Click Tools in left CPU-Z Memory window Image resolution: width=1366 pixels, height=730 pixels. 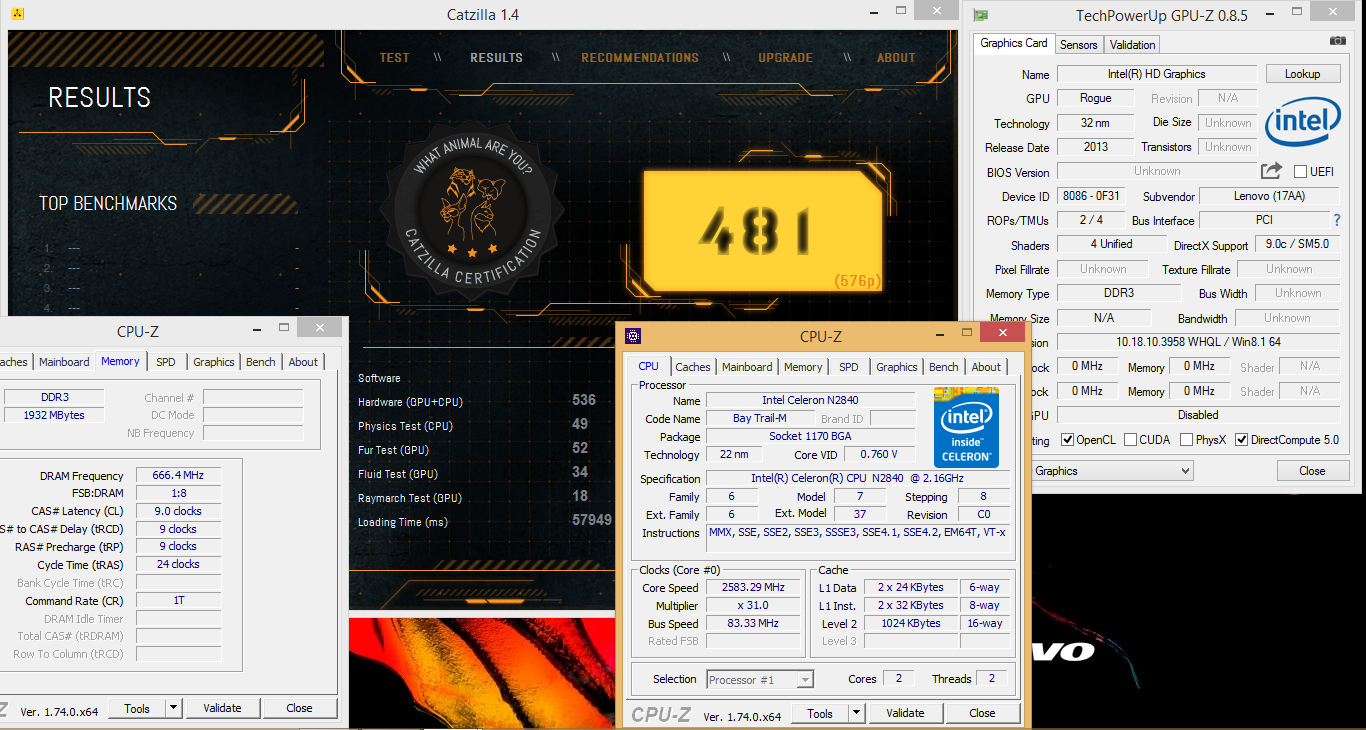137,708
